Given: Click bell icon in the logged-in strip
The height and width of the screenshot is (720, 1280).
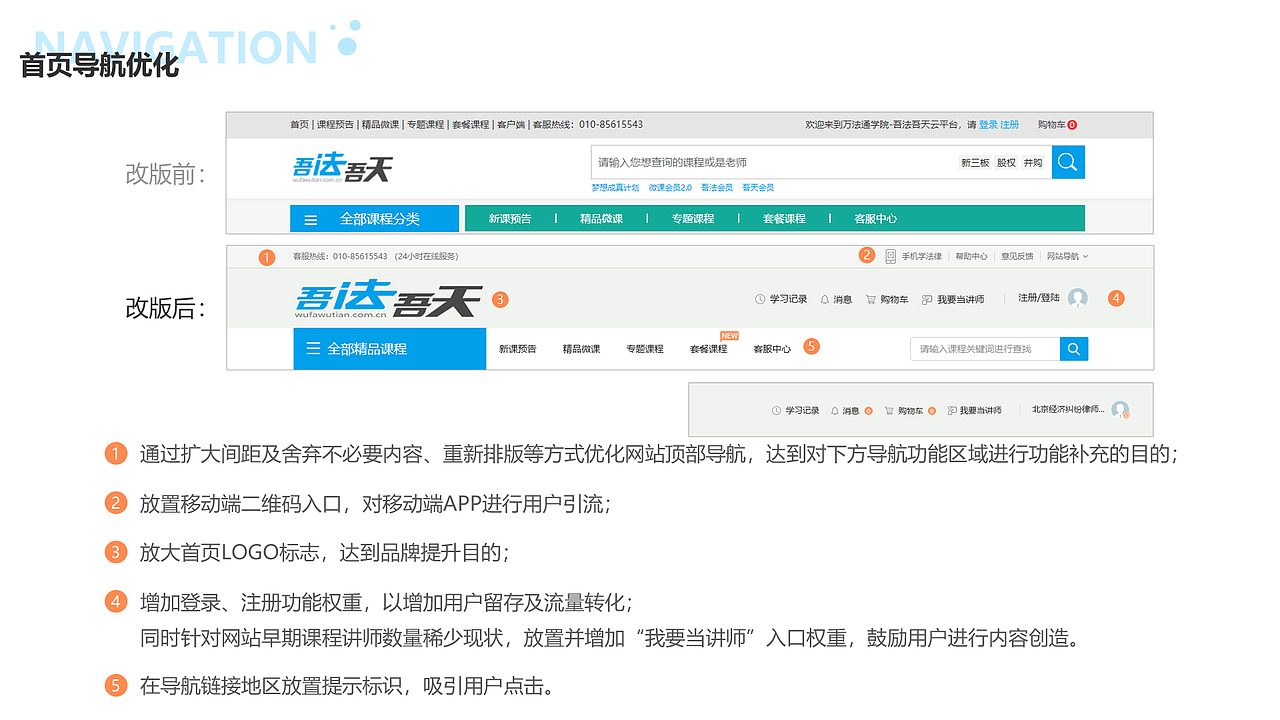Looking at the screenshot, I should (x=835, y=410).
